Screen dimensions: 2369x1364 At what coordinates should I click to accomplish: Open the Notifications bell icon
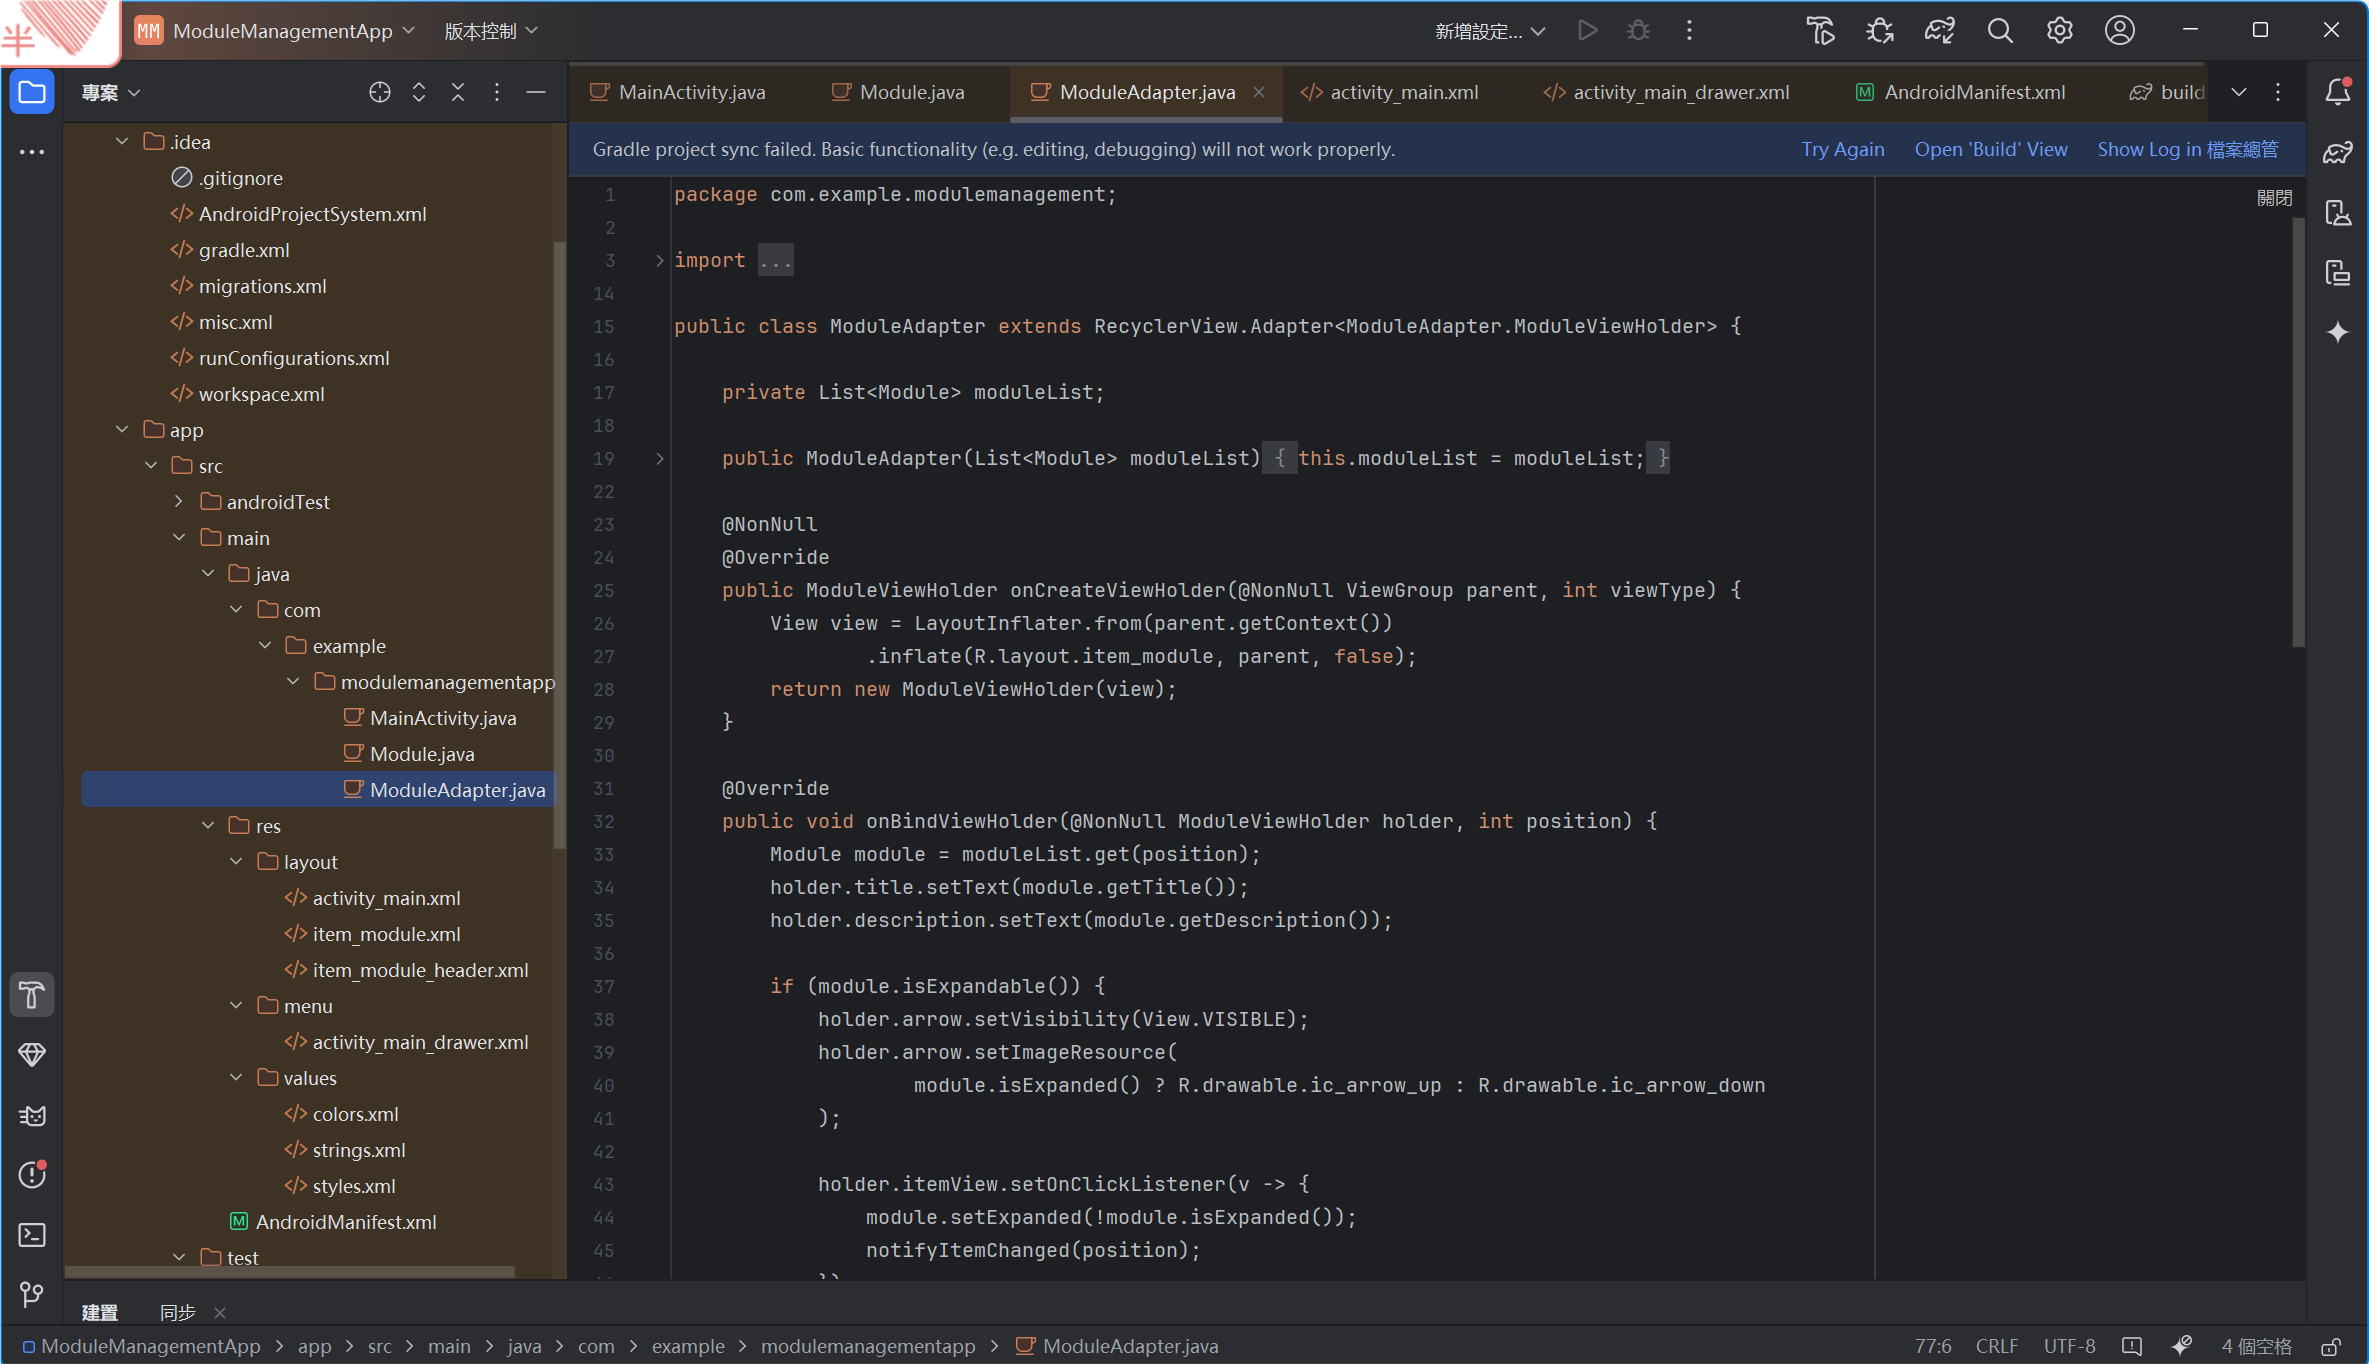[2338, 92]
